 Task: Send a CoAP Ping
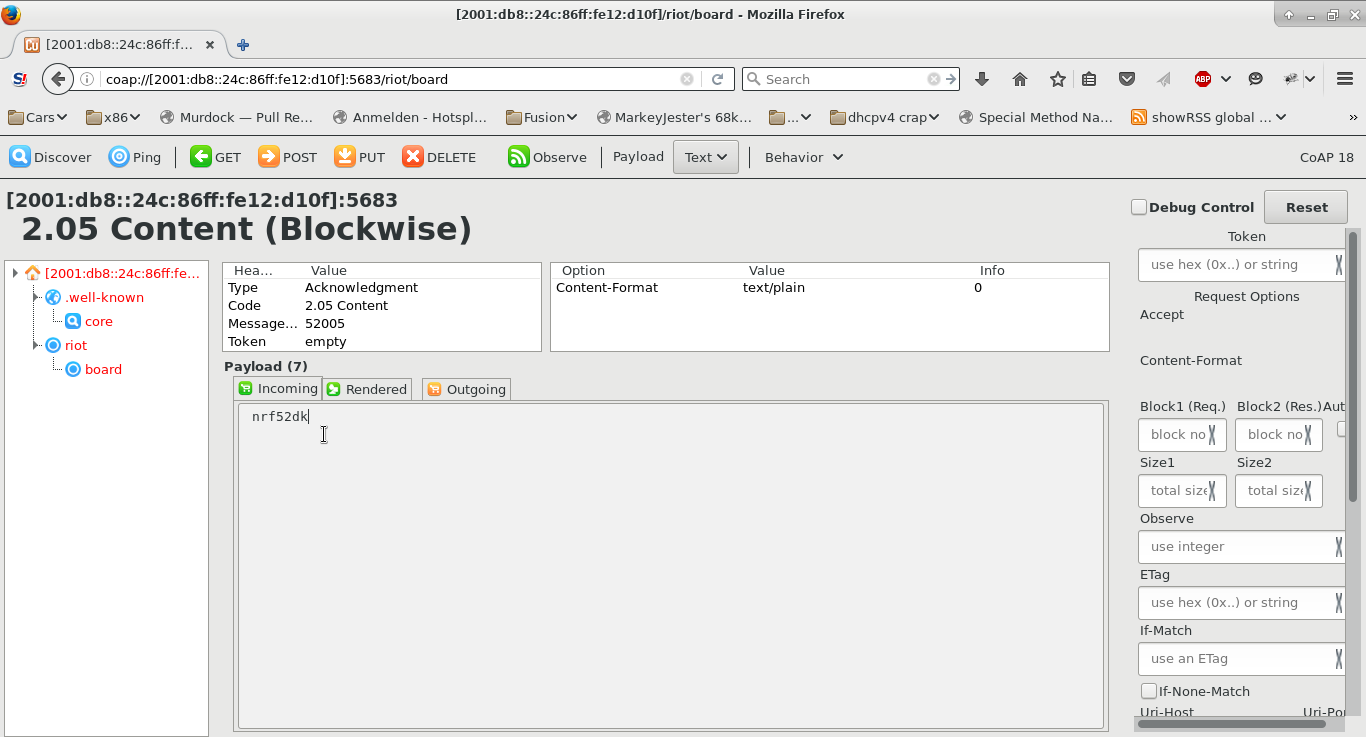pyautogui.click(x=135, y=157)
